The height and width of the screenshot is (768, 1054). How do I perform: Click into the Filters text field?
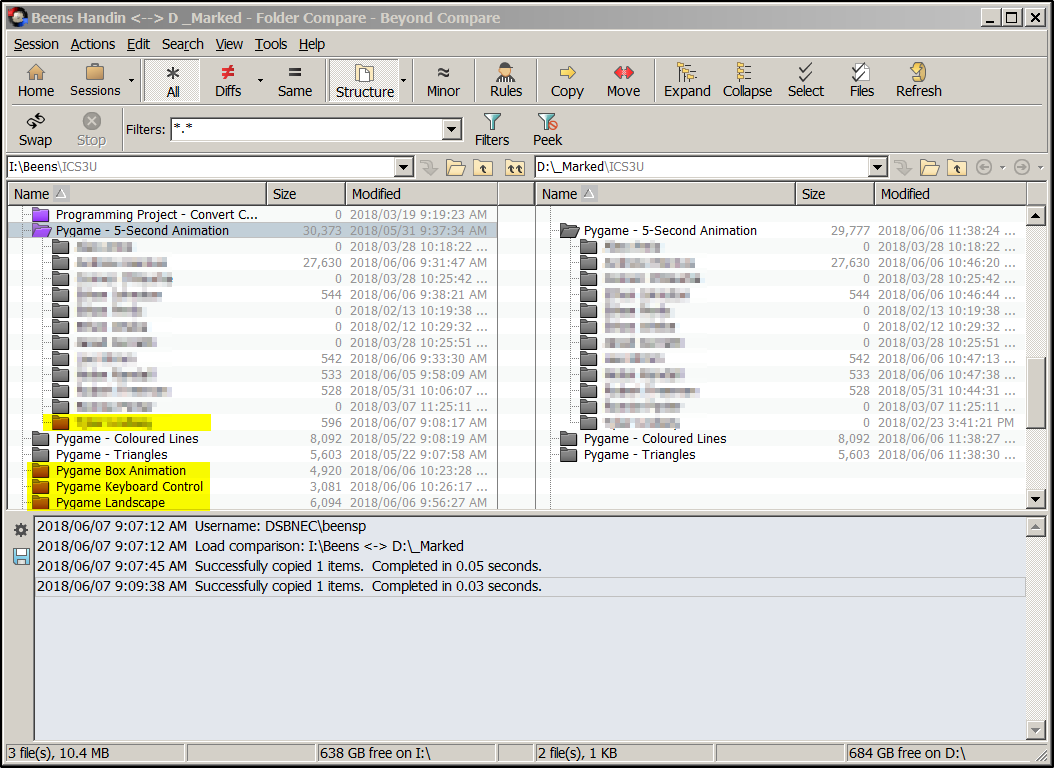307,129
